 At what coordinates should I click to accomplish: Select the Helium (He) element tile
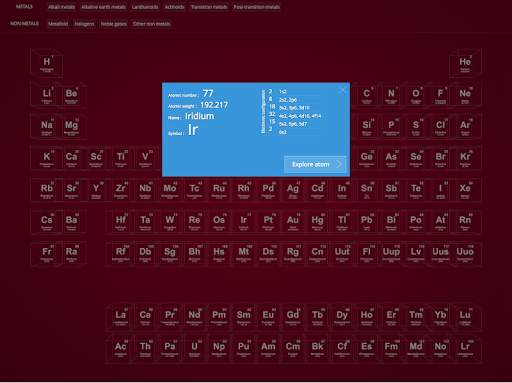(x=465, y=63)
